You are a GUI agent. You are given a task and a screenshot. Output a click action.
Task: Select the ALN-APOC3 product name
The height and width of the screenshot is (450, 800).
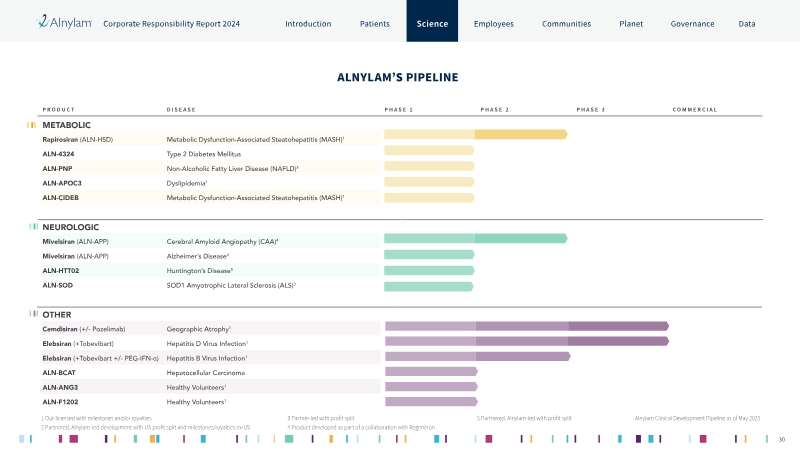pyautogui.click(x=62, y=183)
